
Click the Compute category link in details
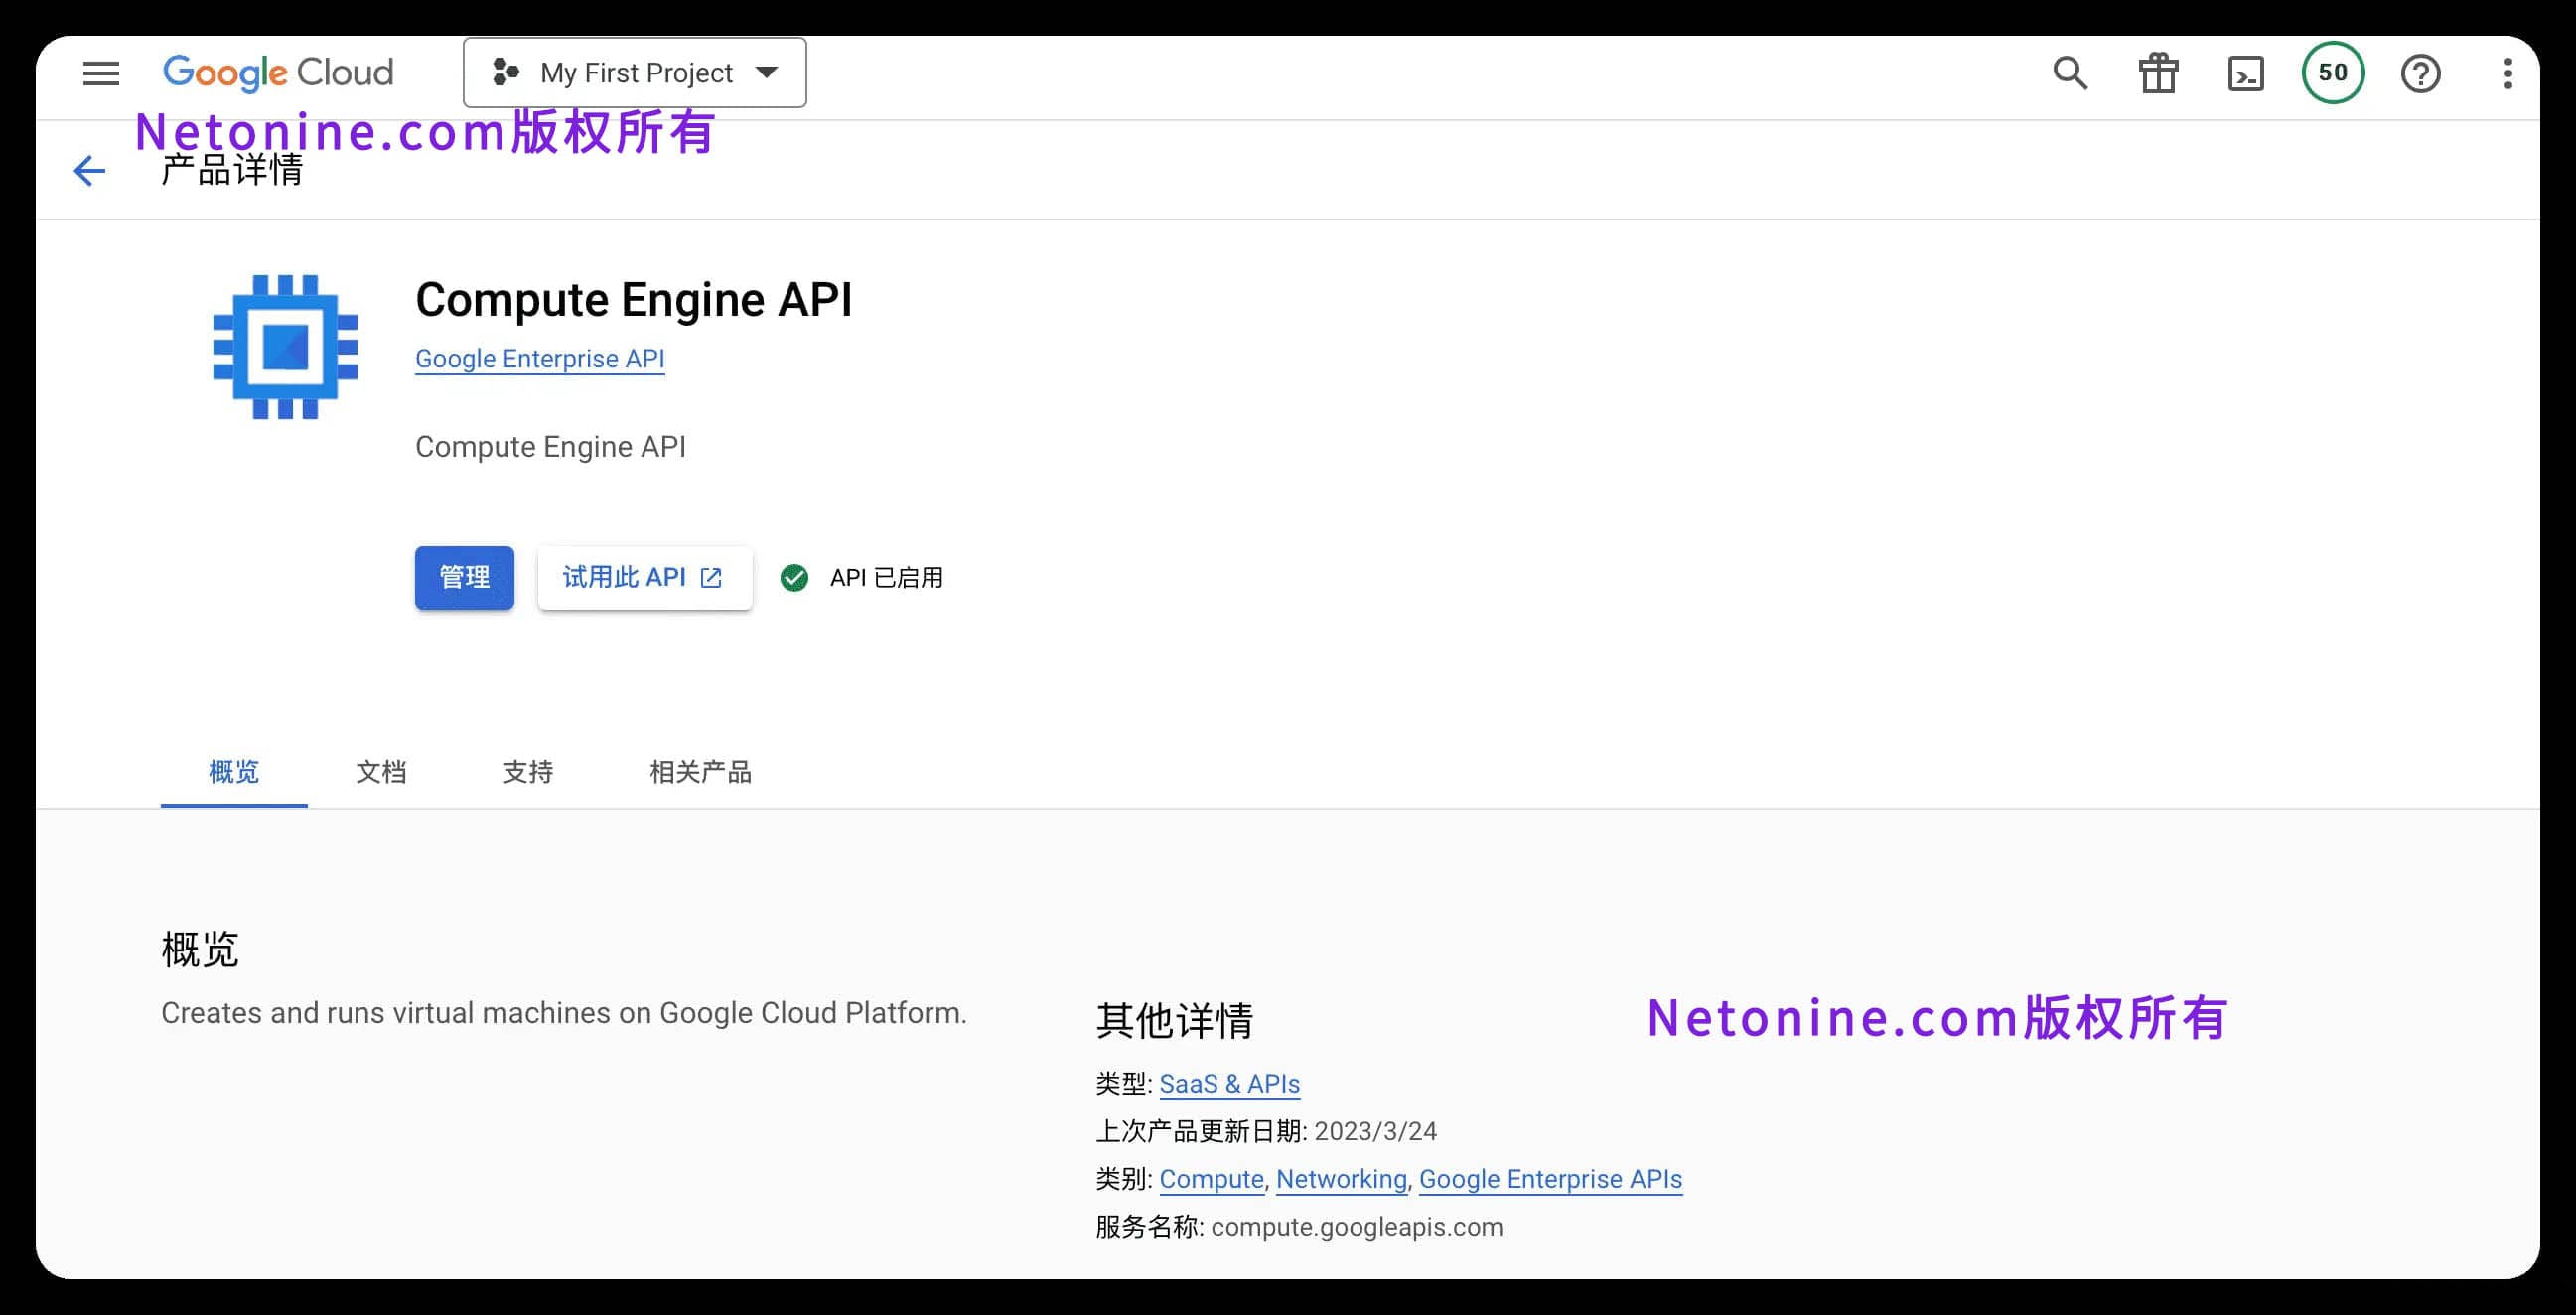(x=1209, y=1179)
